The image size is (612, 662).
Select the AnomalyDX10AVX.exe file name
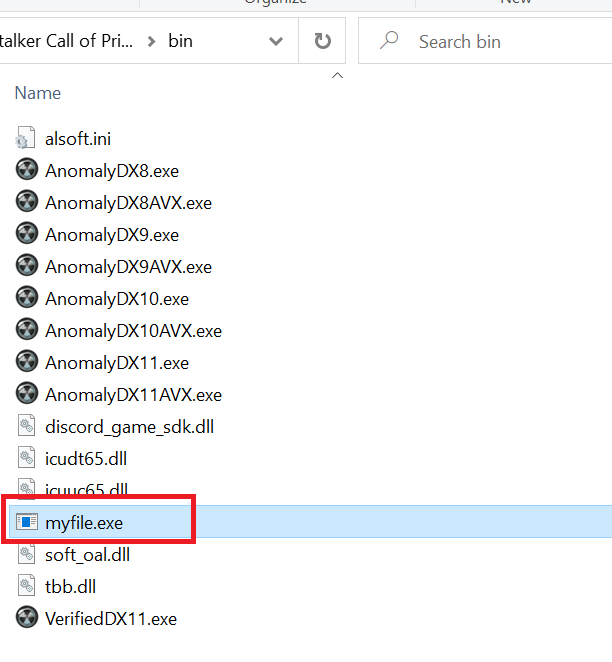[x=133, y=331]
